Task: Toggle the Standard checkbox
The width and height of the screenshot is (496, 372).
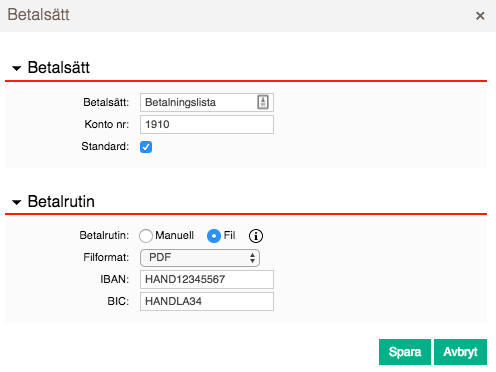Action: [x=146, y=147]
